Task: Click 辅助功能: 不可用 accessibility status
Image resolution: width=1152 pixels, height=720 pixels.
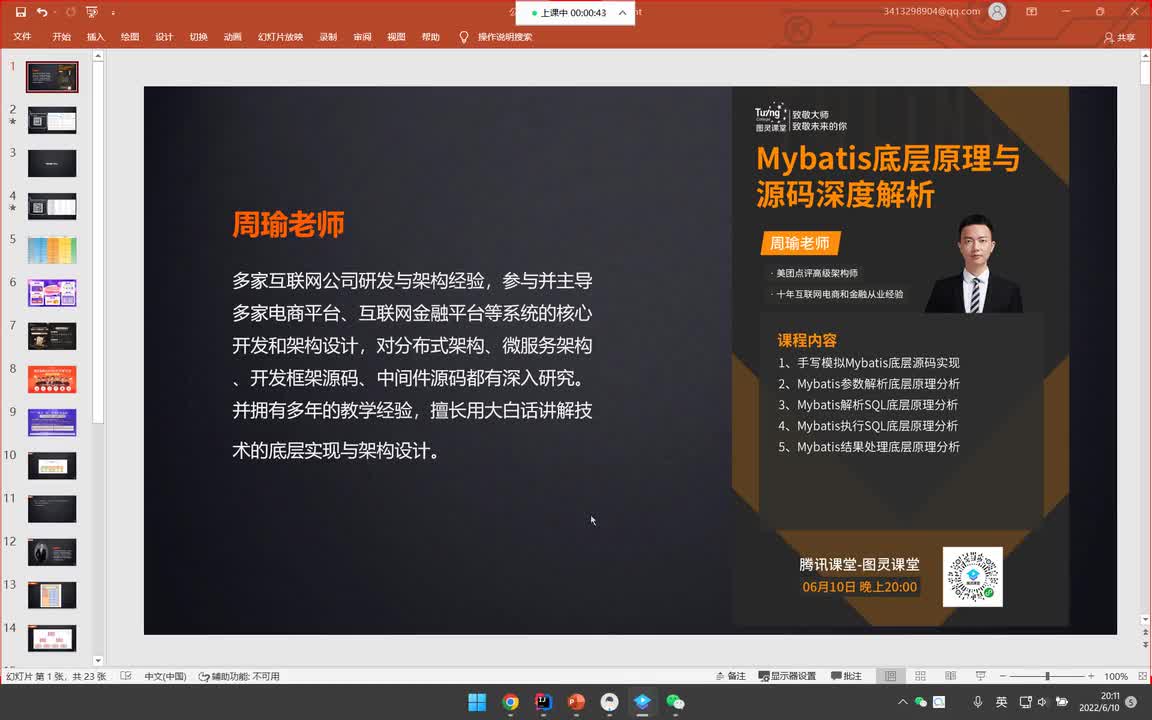Action: 239,677
